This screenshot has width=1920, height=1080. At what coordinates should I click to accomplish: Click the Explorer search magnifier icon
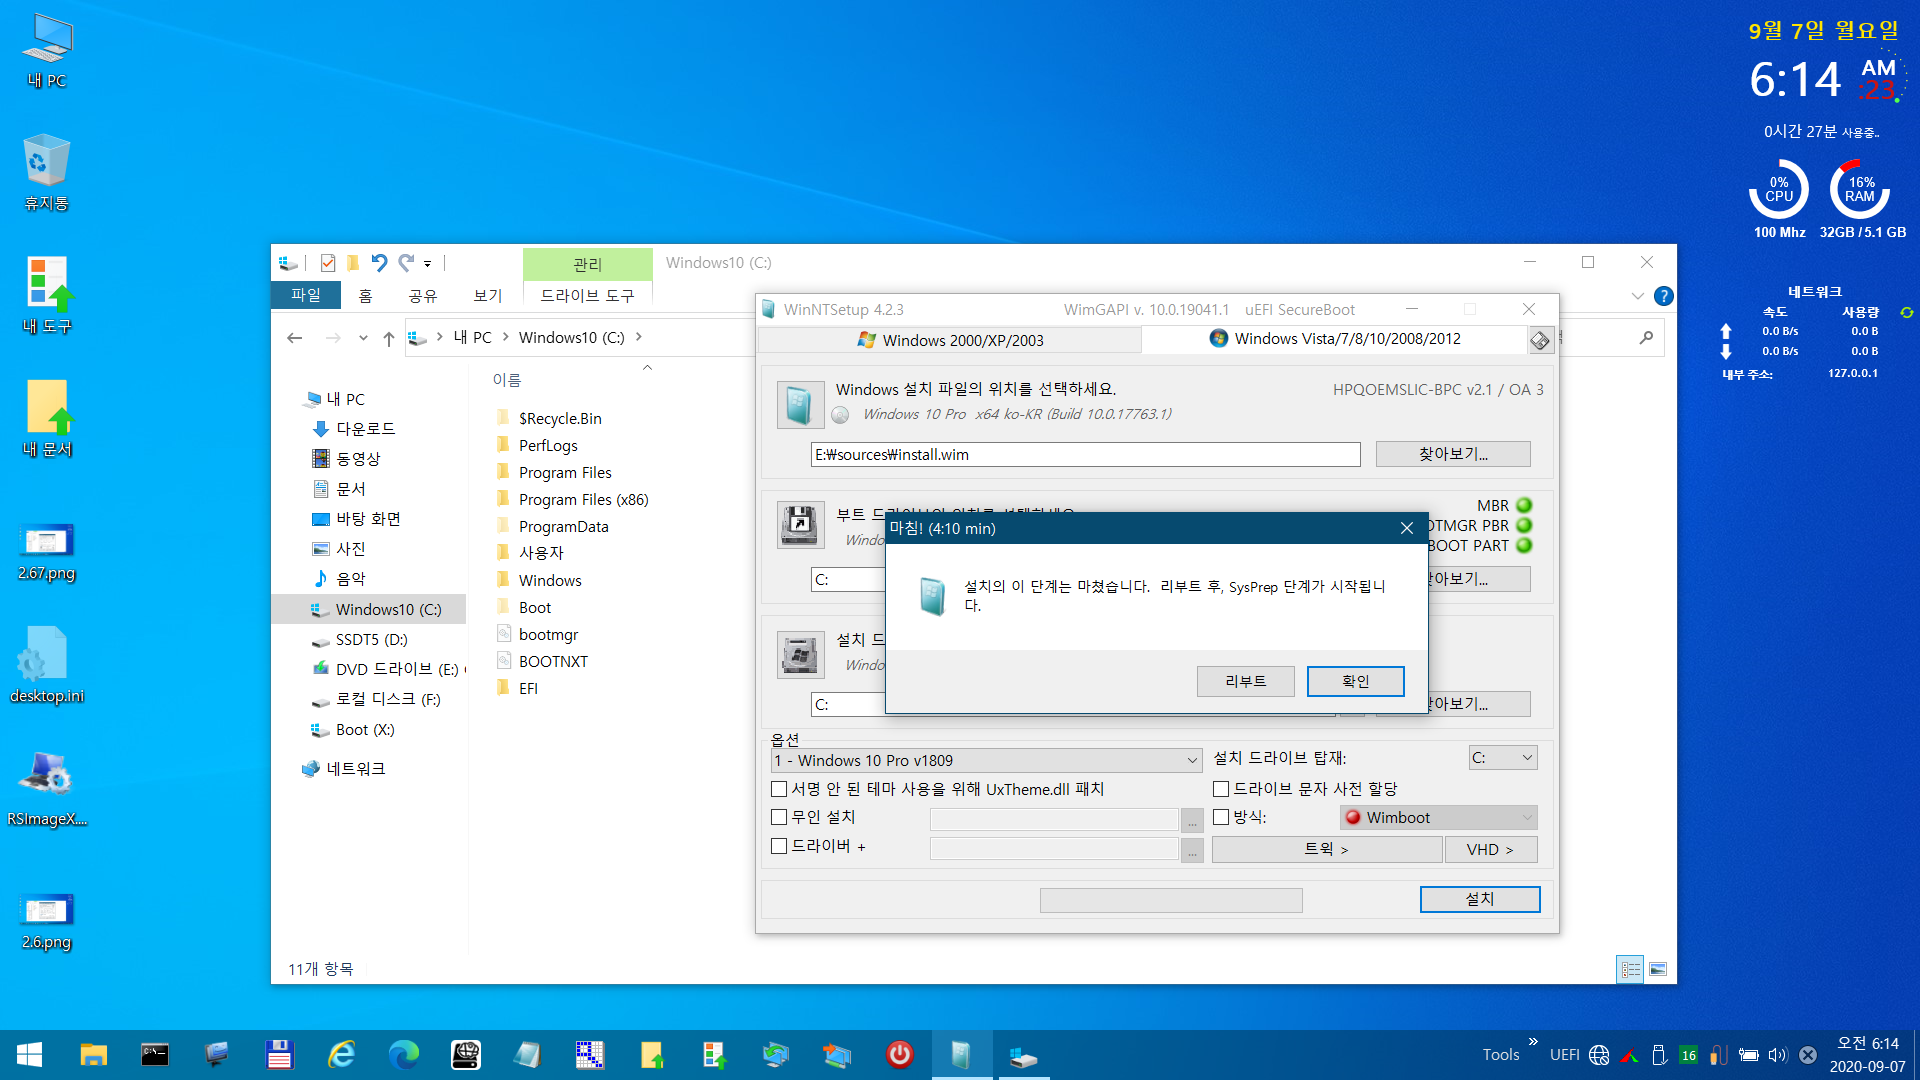(1646, 338)
